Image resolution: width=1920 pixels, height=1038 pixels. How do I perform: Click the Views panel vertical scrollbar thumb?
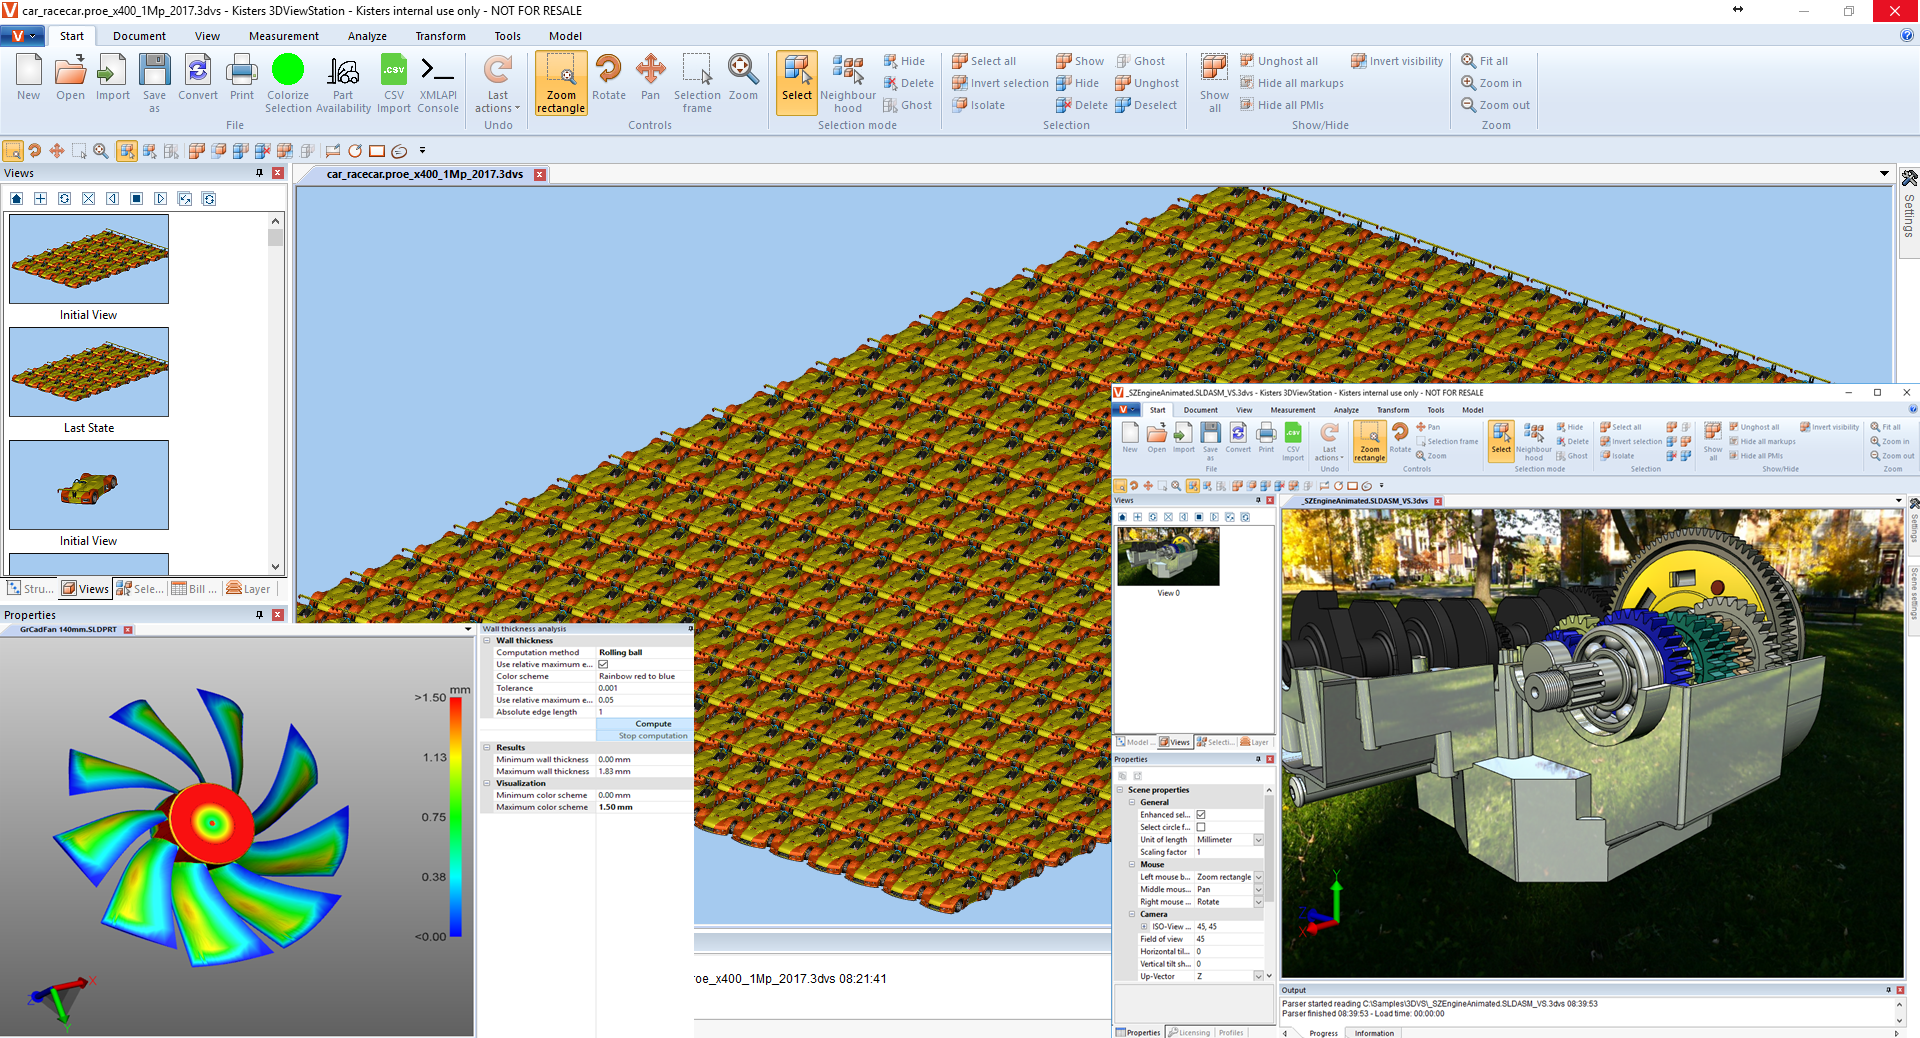click(x=276, y=237)
